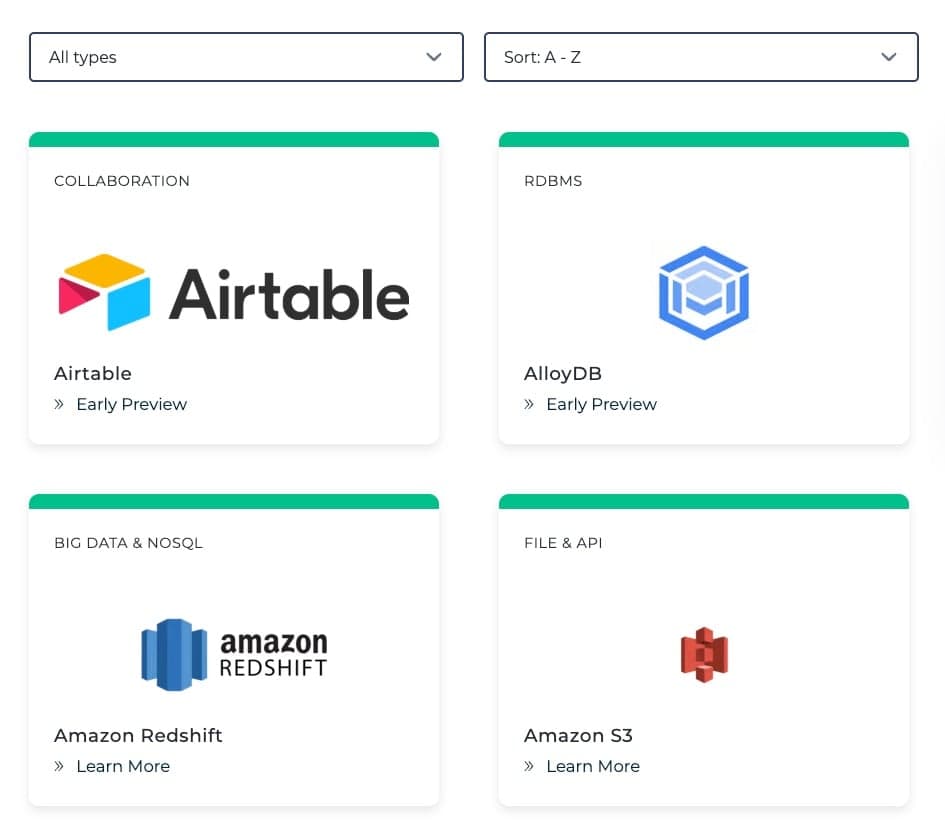Click double-chevron icon beside AlloyDB Early Preview
Screen dimensions: 945x832
(x=529, y=404)
